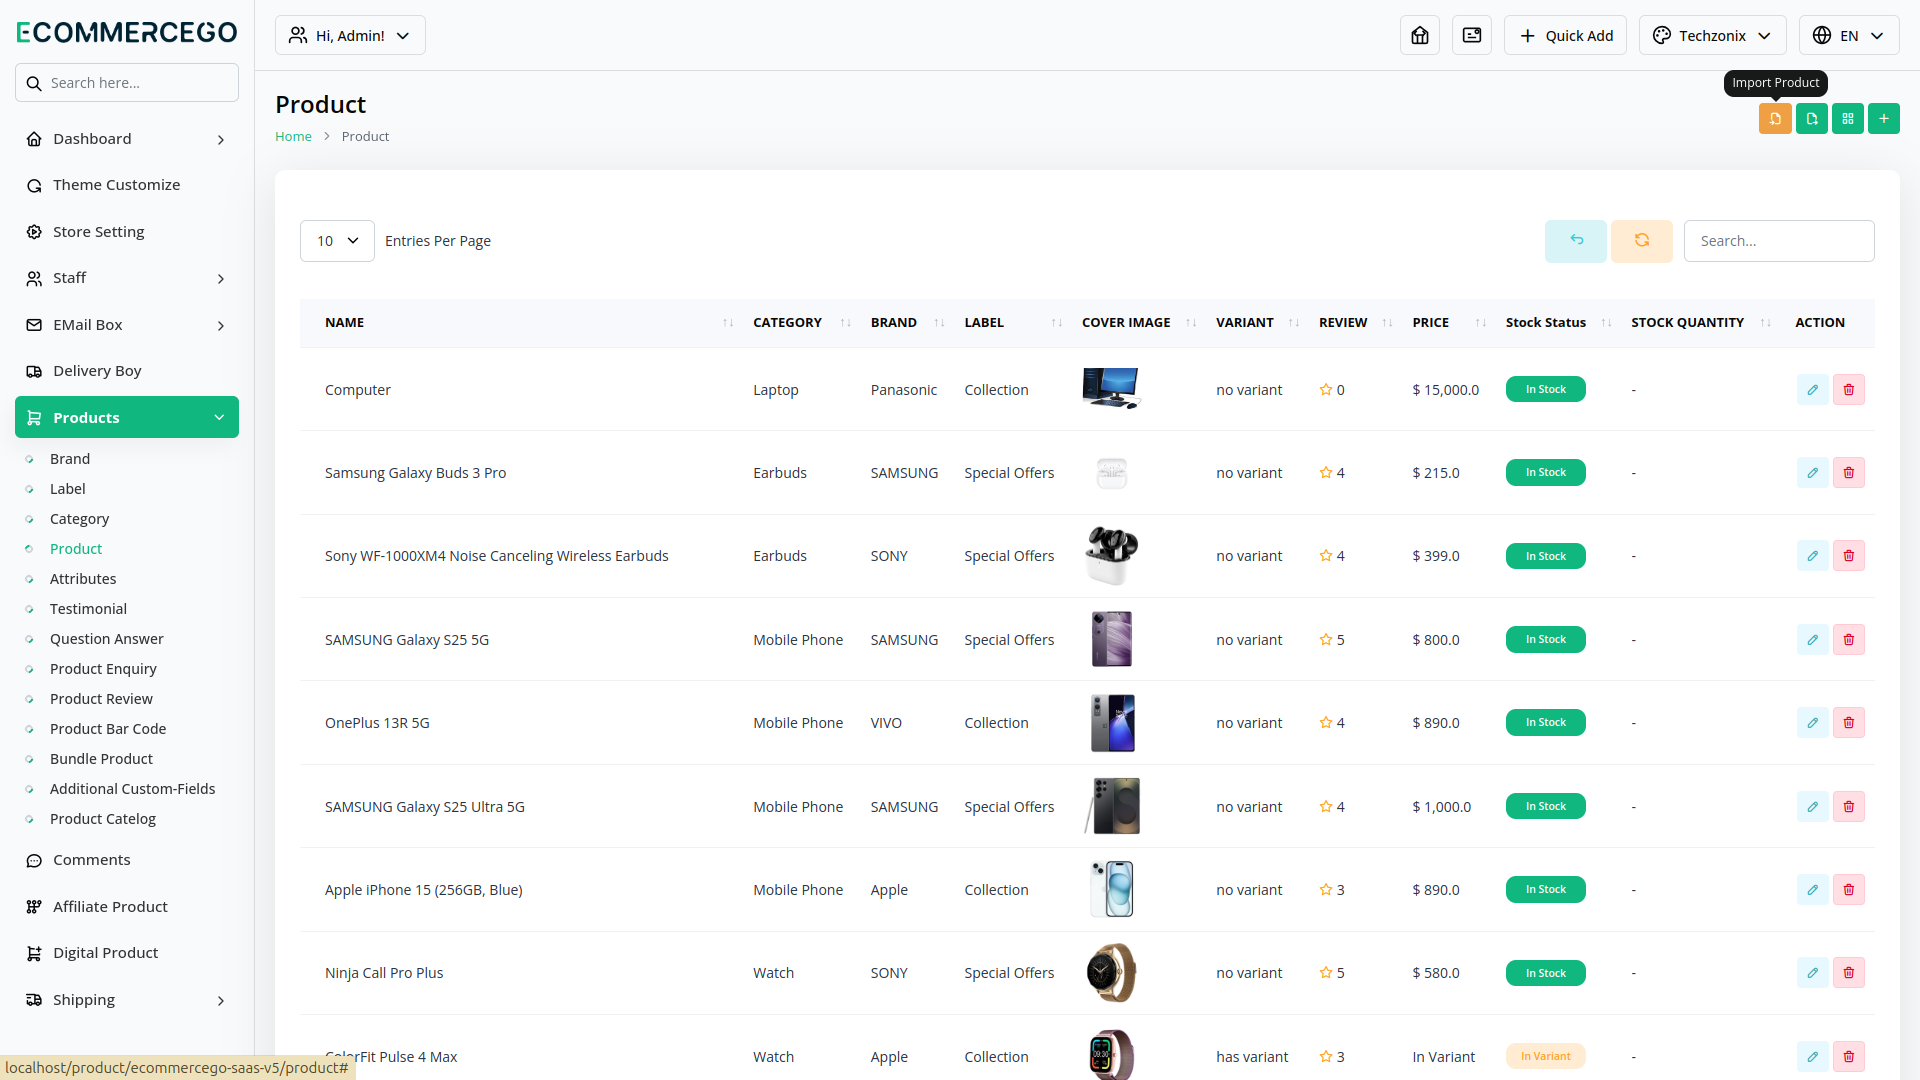Edit the OnePlus 13R 5G product
The height and width of the screenshot is (1080, 1920).
click(1812, 723)
